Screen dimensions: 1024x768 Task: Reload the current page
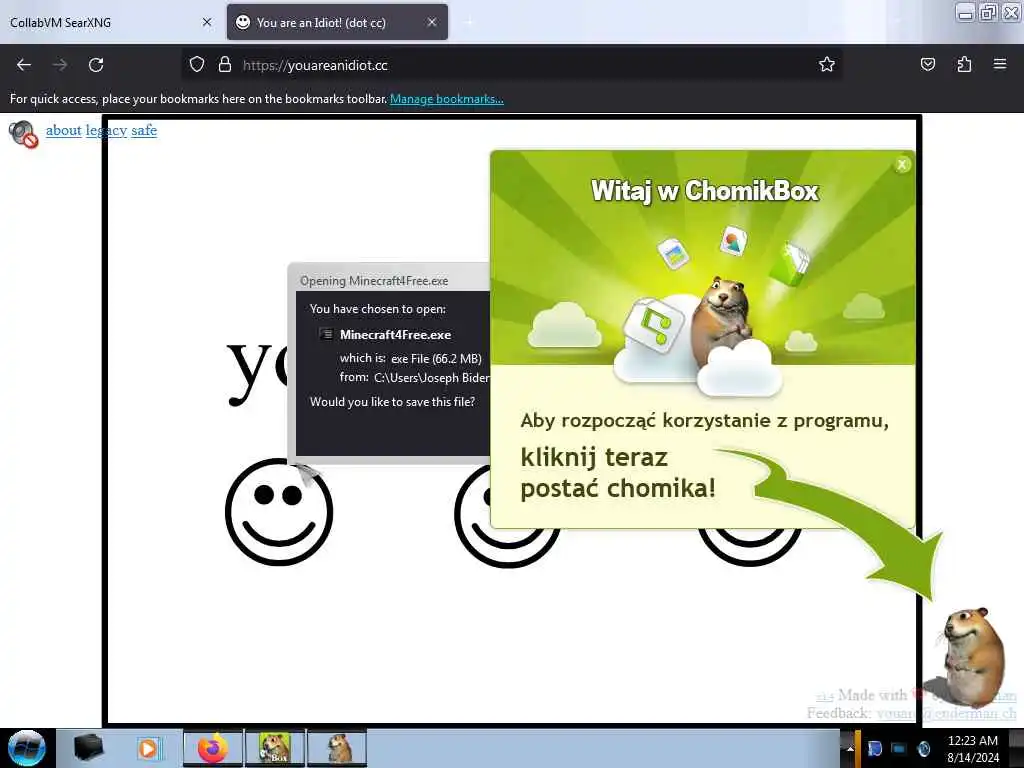[x=96, y=65]
